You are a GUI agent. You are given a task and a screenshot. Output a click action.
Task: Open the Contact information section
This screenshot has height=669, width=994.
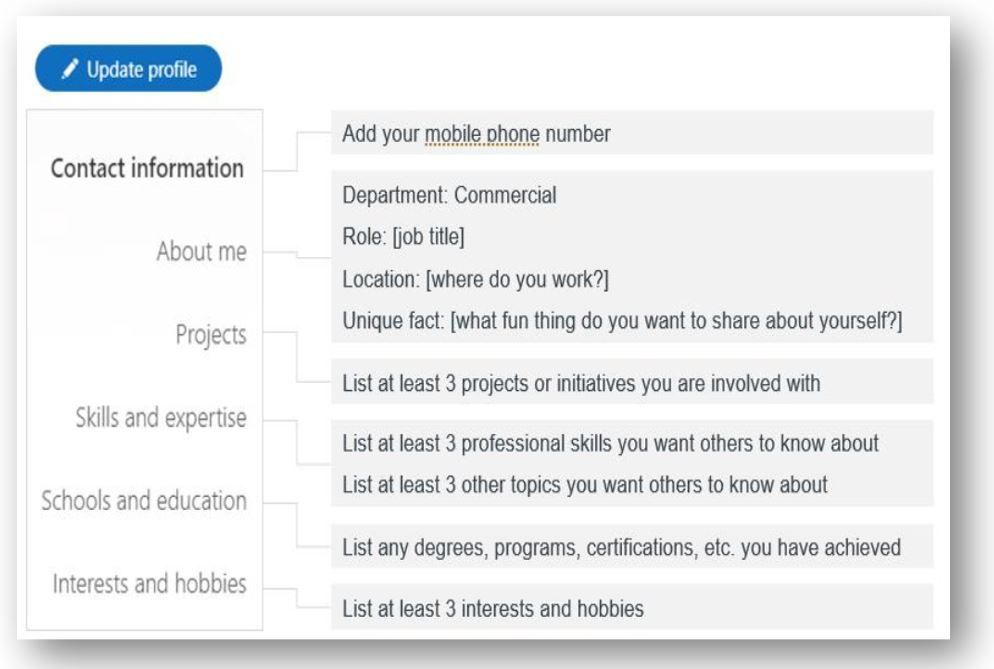(147, 168)
